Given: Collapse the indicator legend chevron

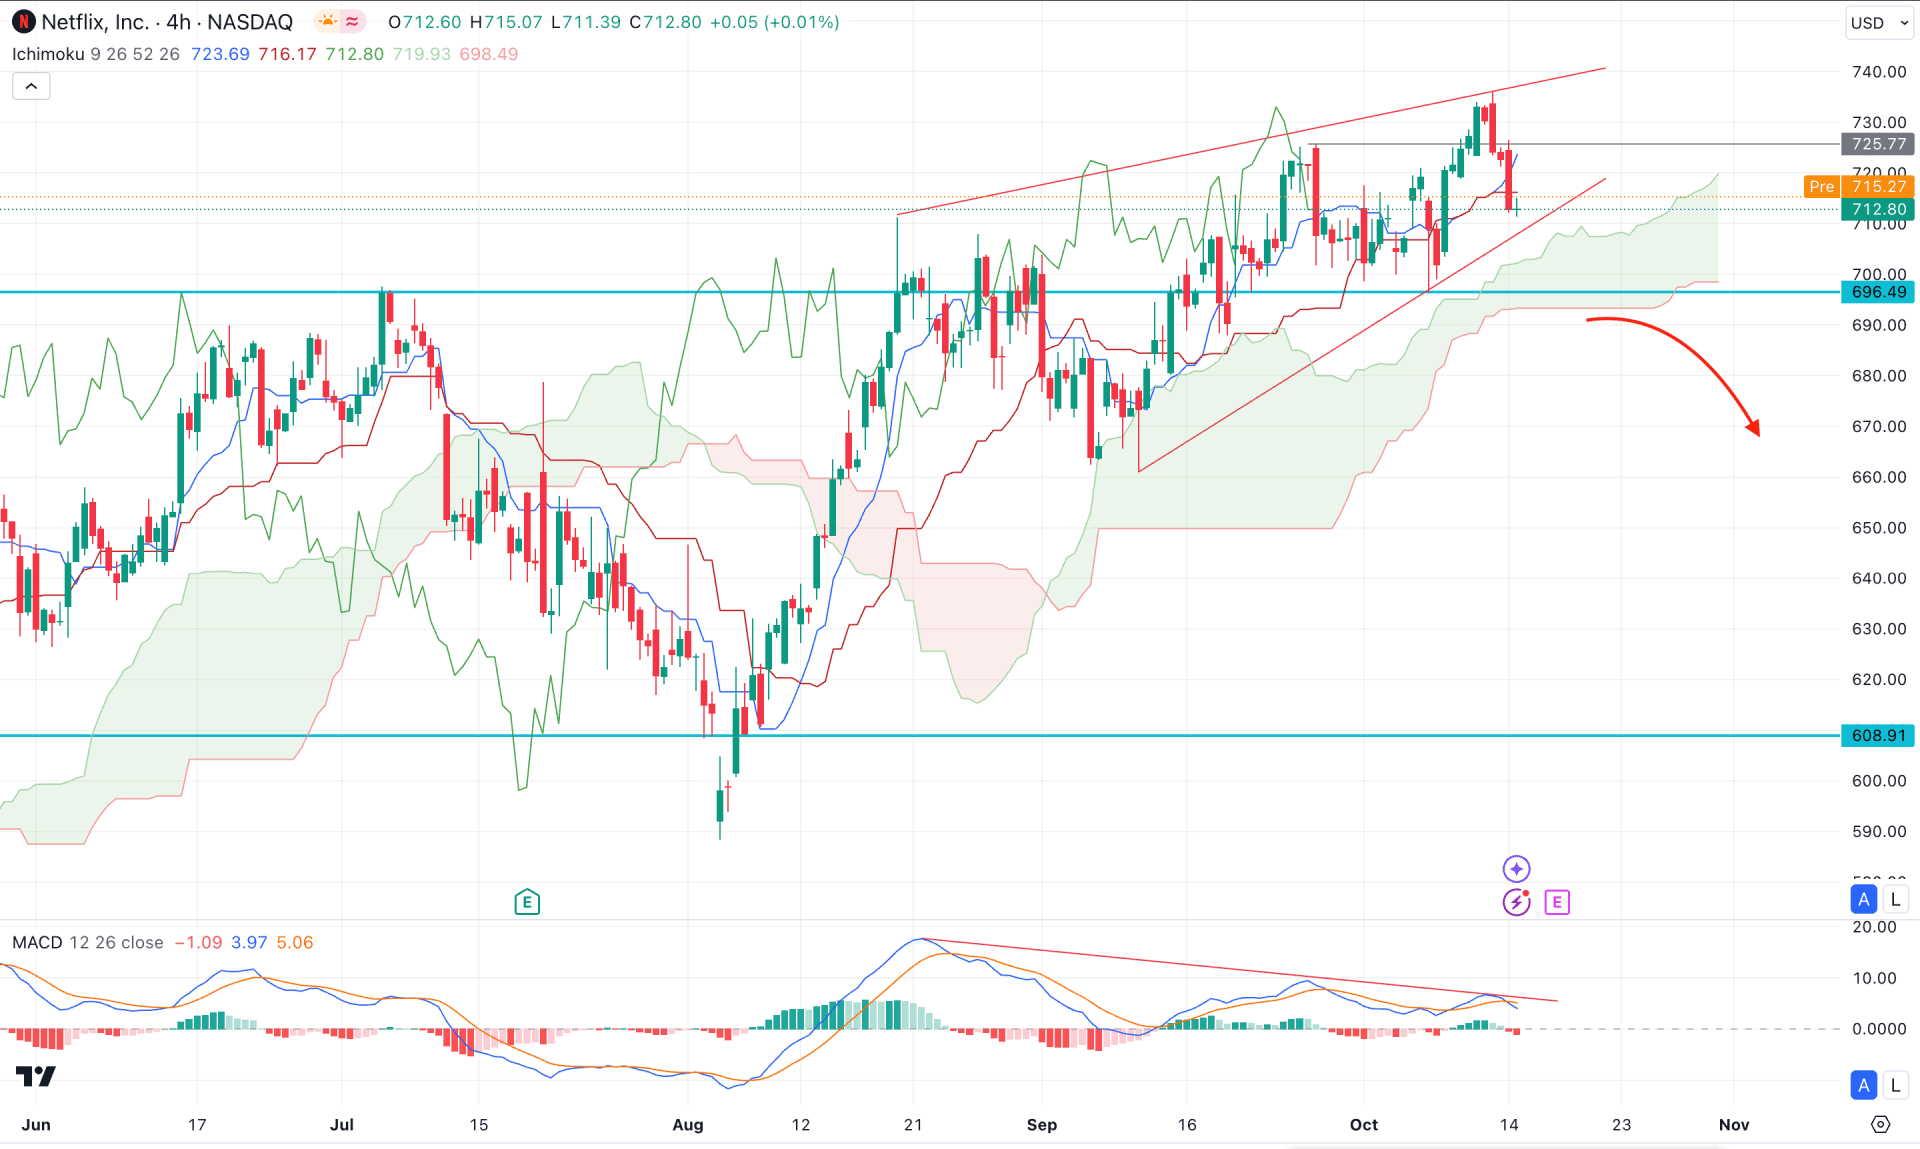Looking at the screenshot, I should click(x=31, y=86).
